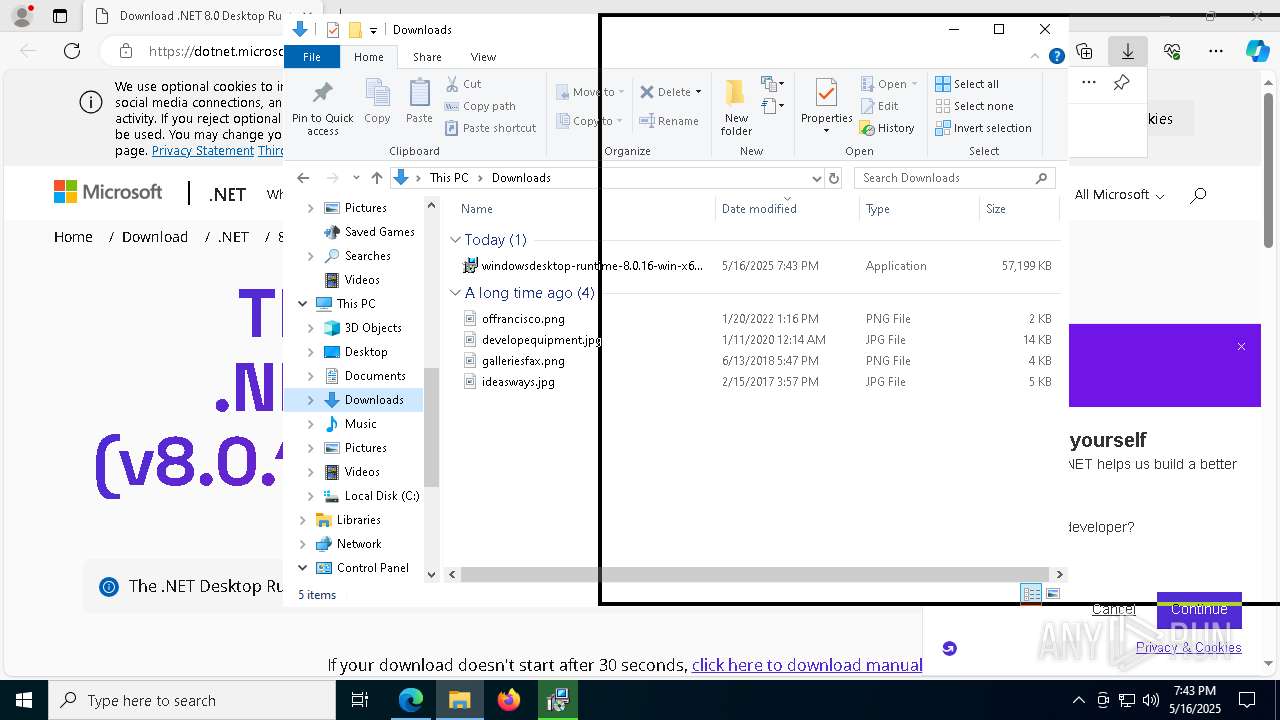Sort by Date modified column
1280x720 pixels.
787,209
